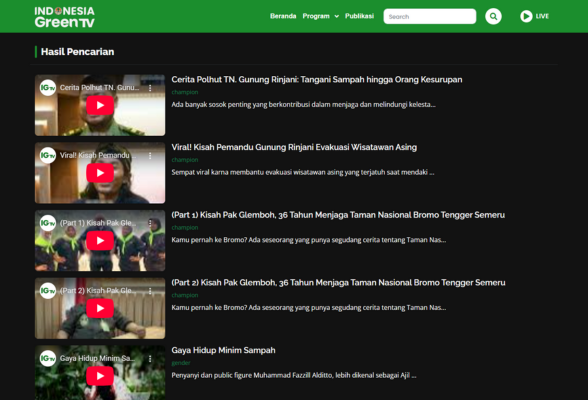Play the Cerita Polhut TN. Gunung Rinjani video

coord(100,105)
